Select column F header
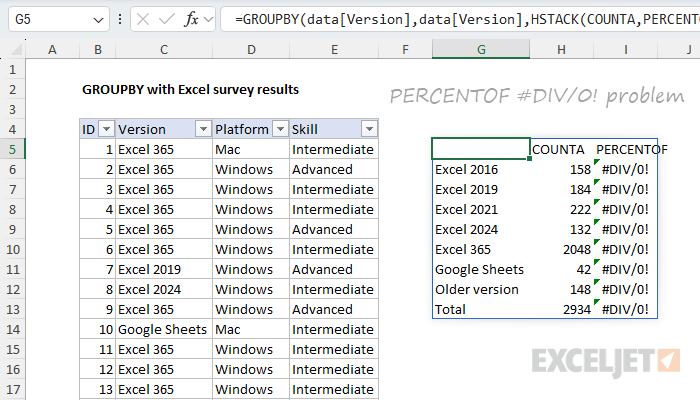Image resolution: width=700 pixels, height=400 pixels. (x=405, y=50)
